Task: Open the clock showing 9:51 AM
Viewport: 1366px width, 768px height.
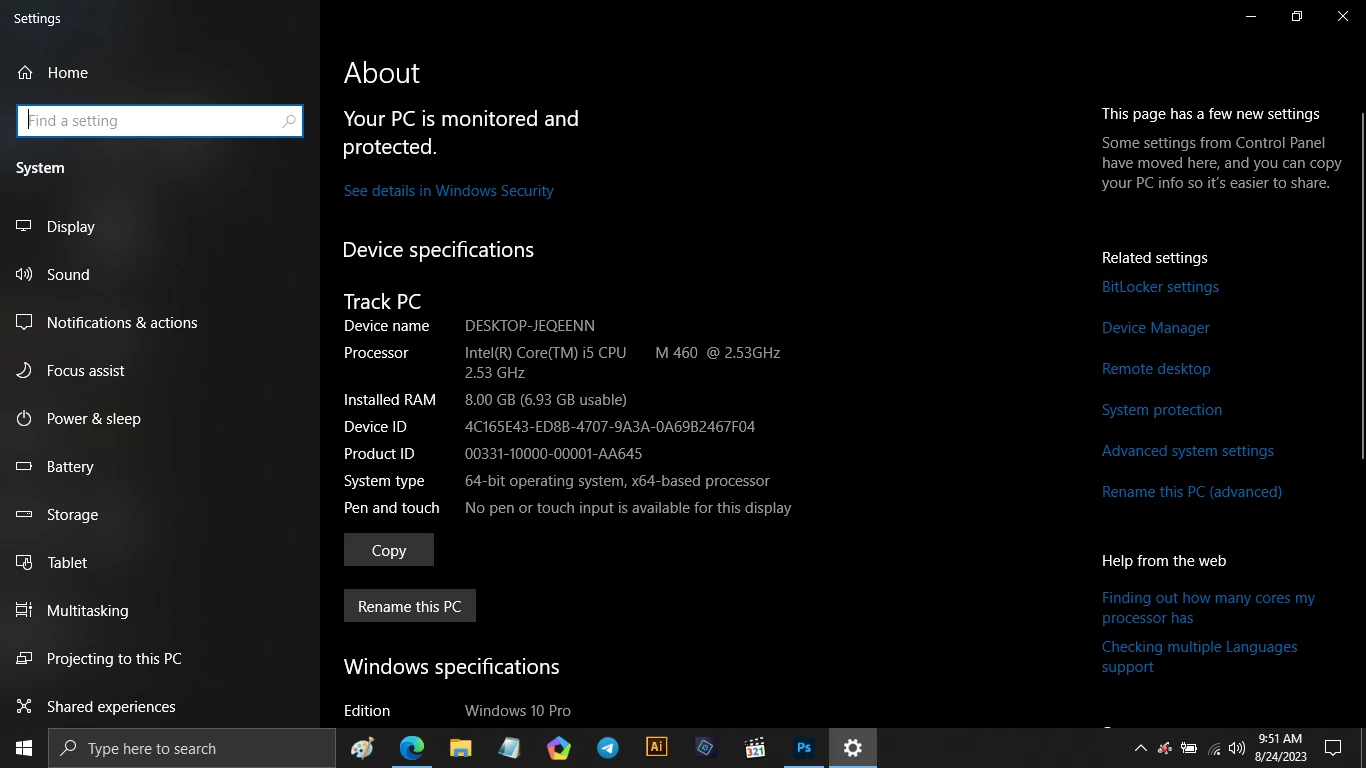Action: (1280, 748)
